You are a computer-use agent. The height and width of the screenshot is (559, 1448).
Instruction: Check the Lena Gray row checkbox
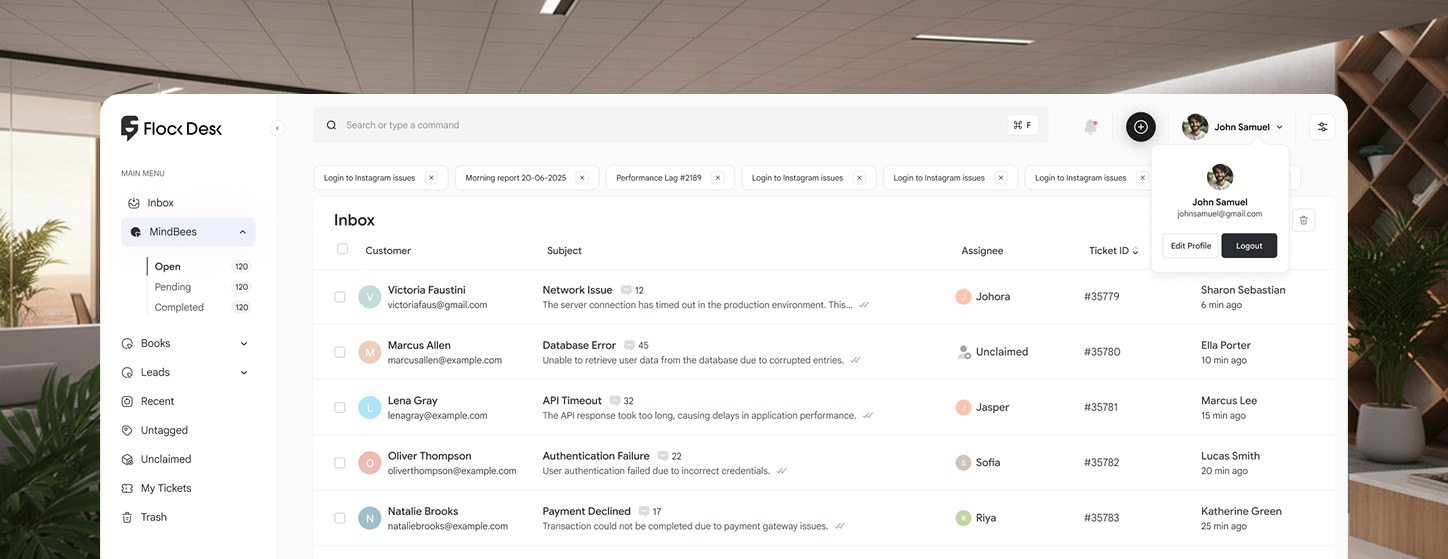(340, 407)
